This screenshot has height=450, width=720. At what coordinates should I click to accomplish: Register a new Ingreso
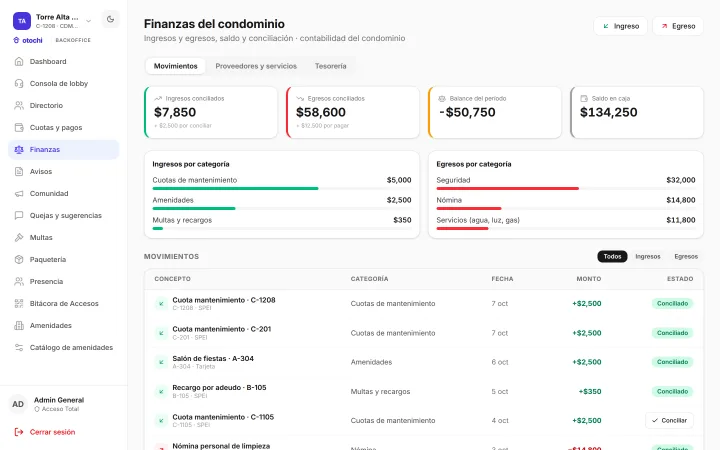(x=620, y=26)
